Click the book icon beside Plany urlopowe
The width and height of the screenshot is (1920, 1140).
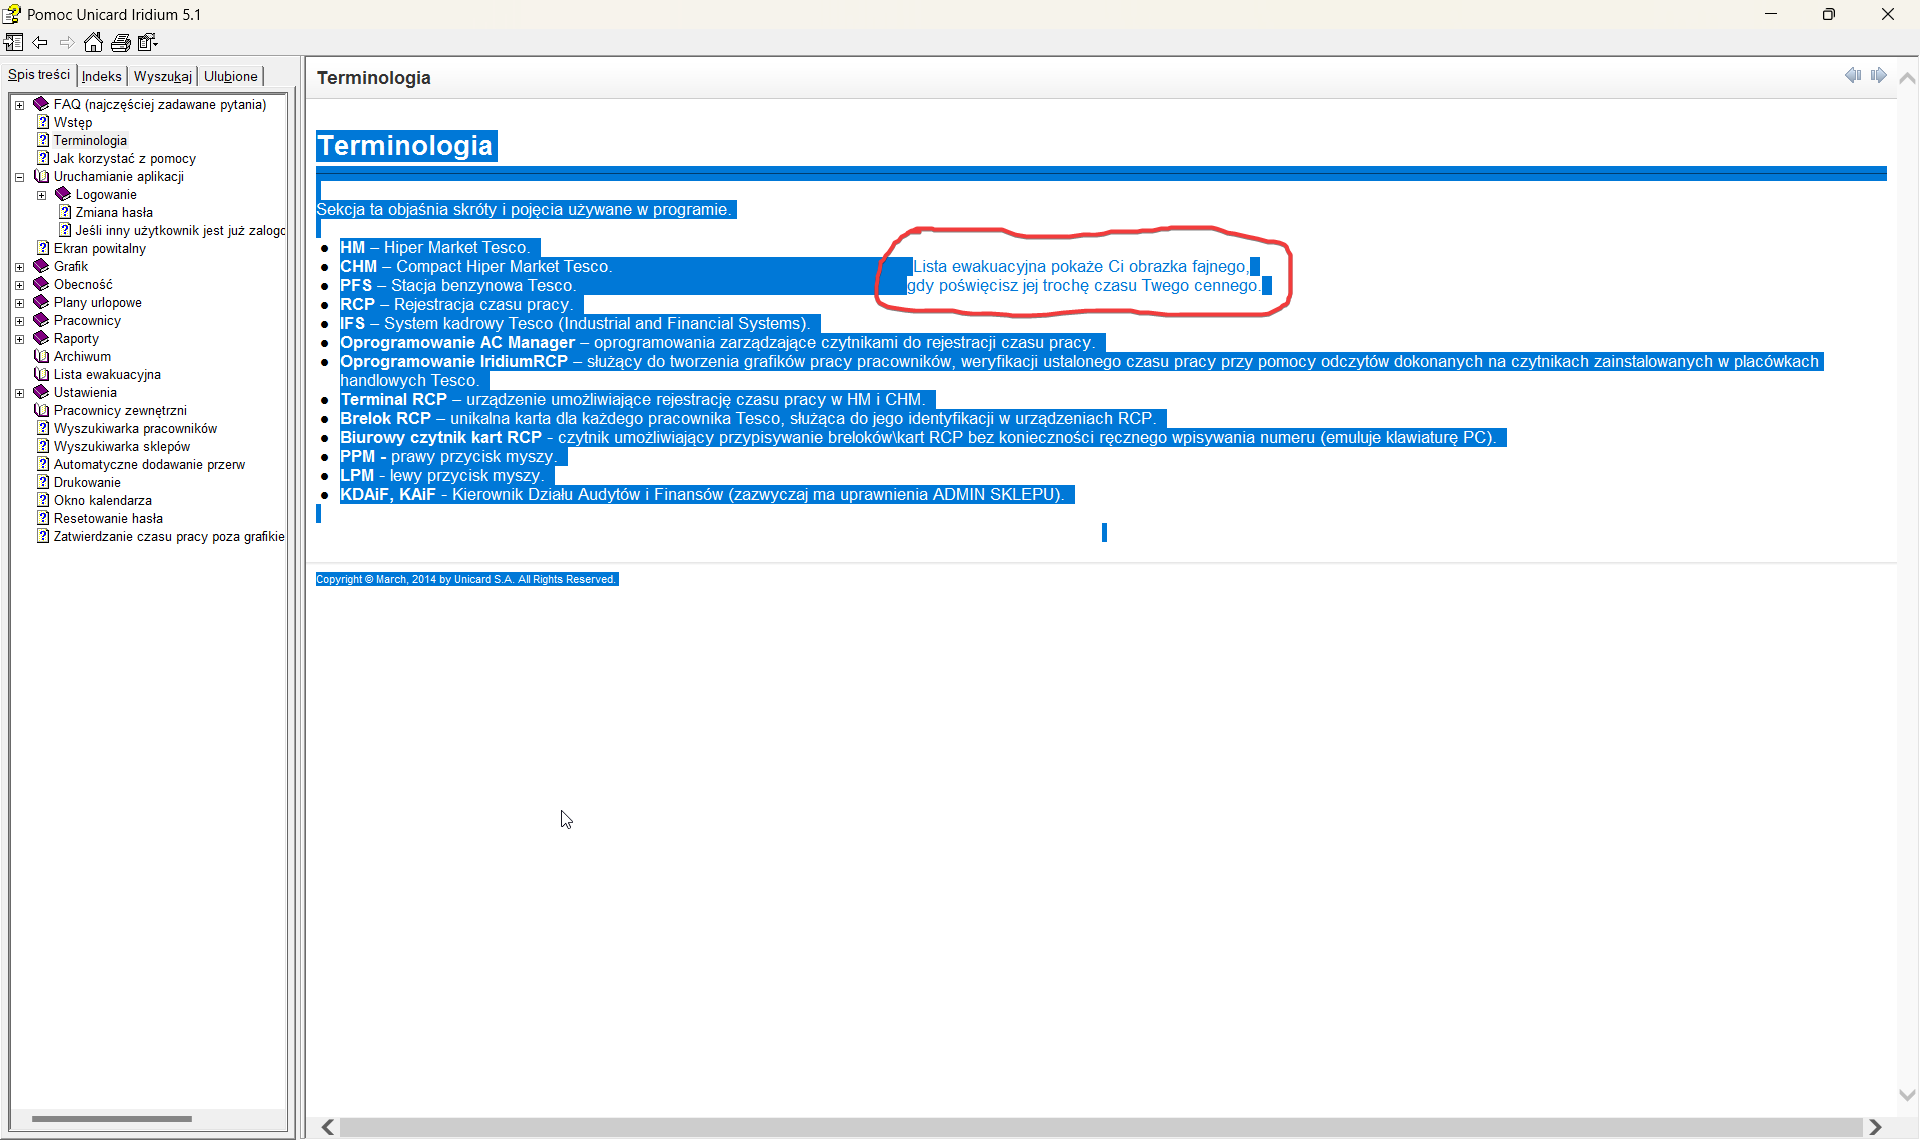coord(41,302)
